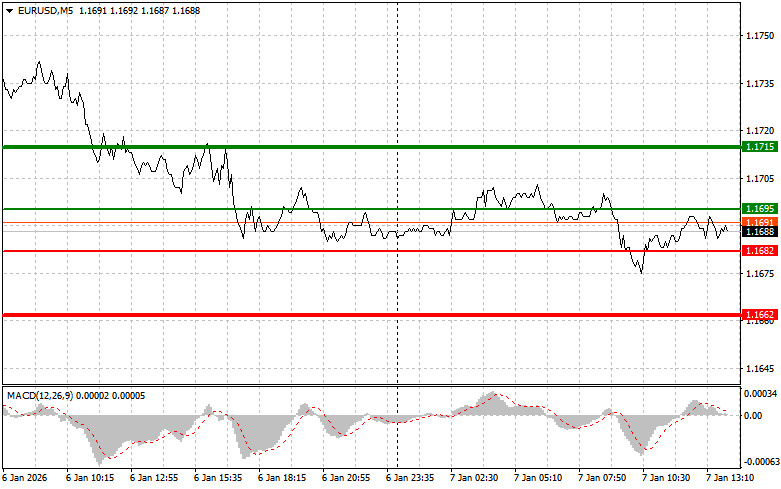Viewport: 781px width, 489px height.
Task: Click the orange 1.1691 price label
Action: point(760,222)
